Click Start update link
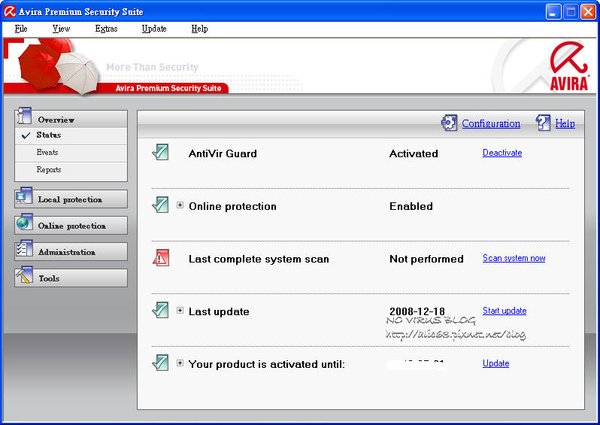The image size is (600, 425). 504,311
